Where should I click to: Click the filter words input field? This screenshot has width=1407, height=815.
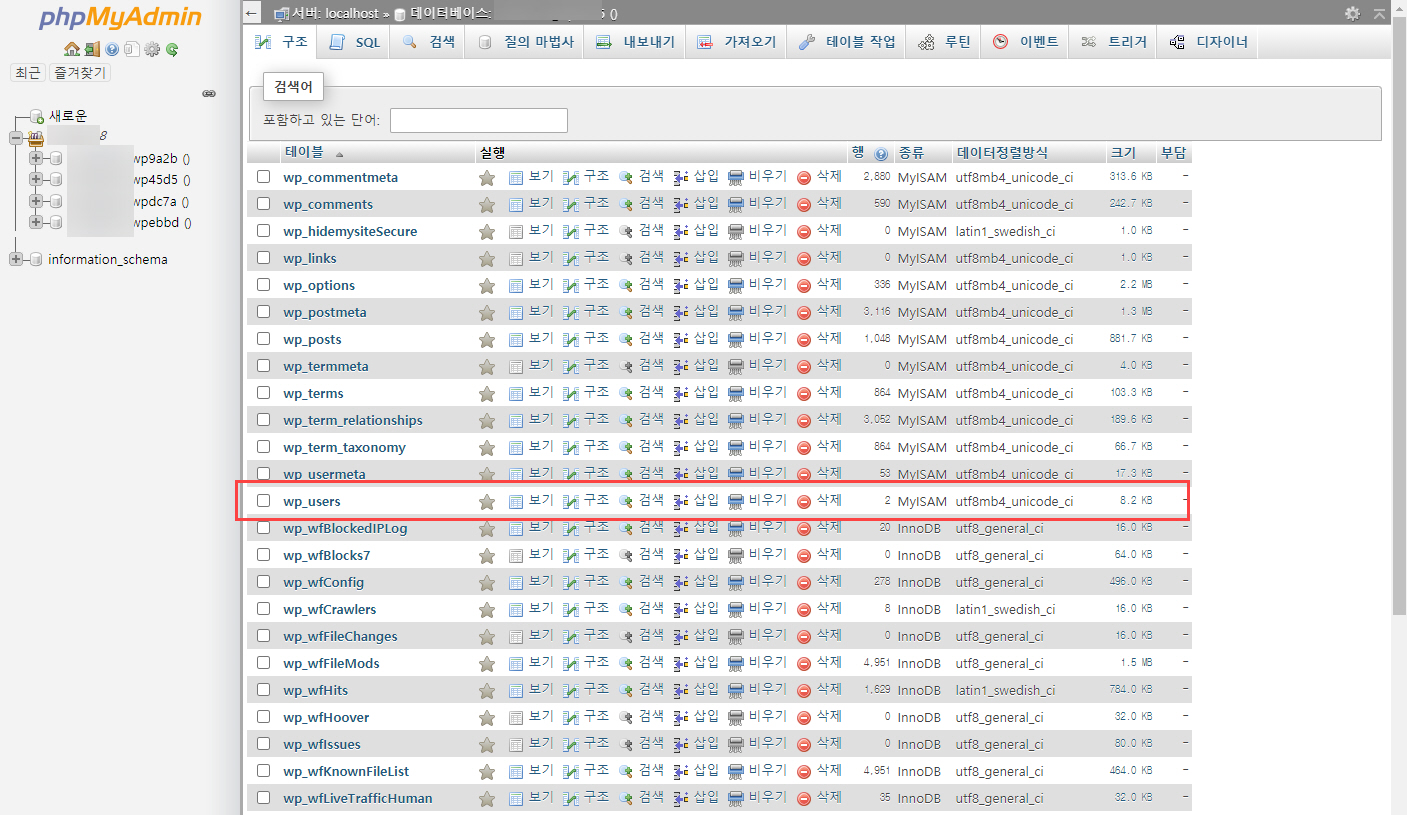[x=479, y=120]
